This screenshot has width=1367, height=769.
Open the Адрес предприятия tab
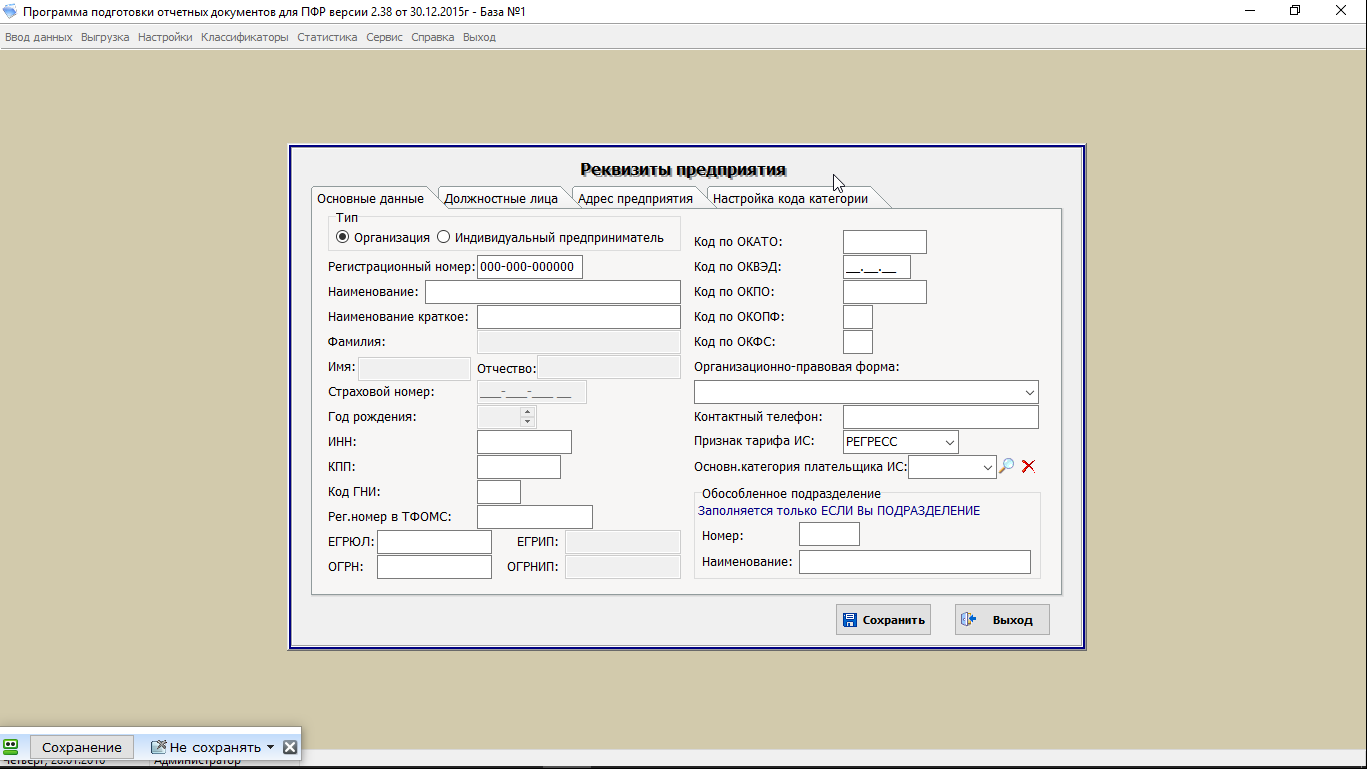pos(635,198)
